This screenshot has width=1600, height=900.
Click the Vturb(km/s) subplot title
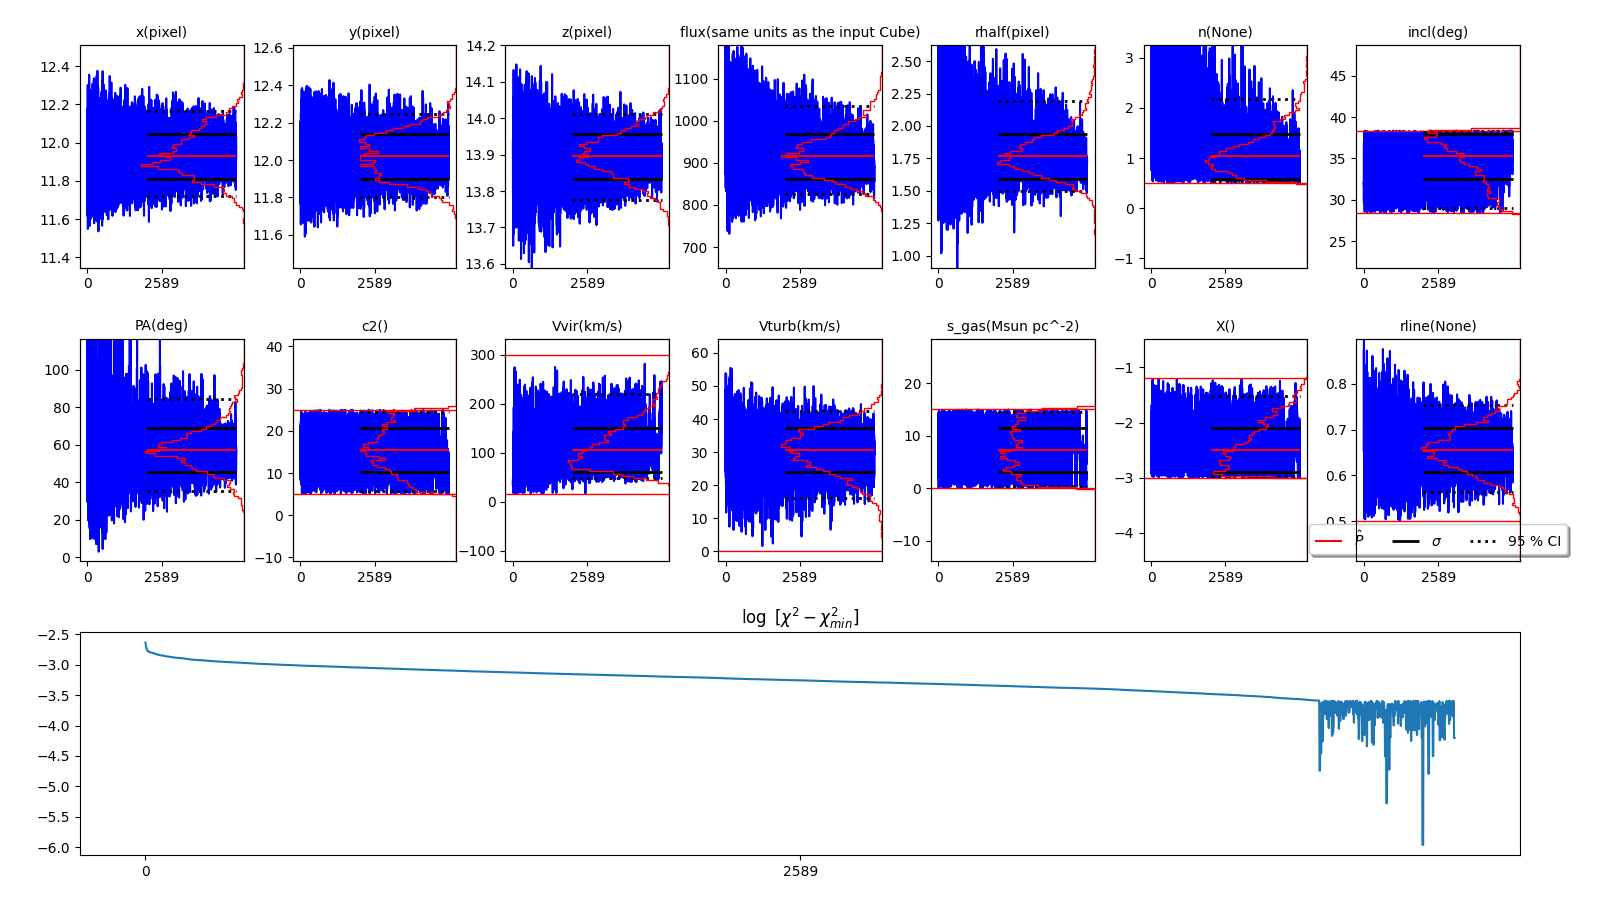[799, 326]
